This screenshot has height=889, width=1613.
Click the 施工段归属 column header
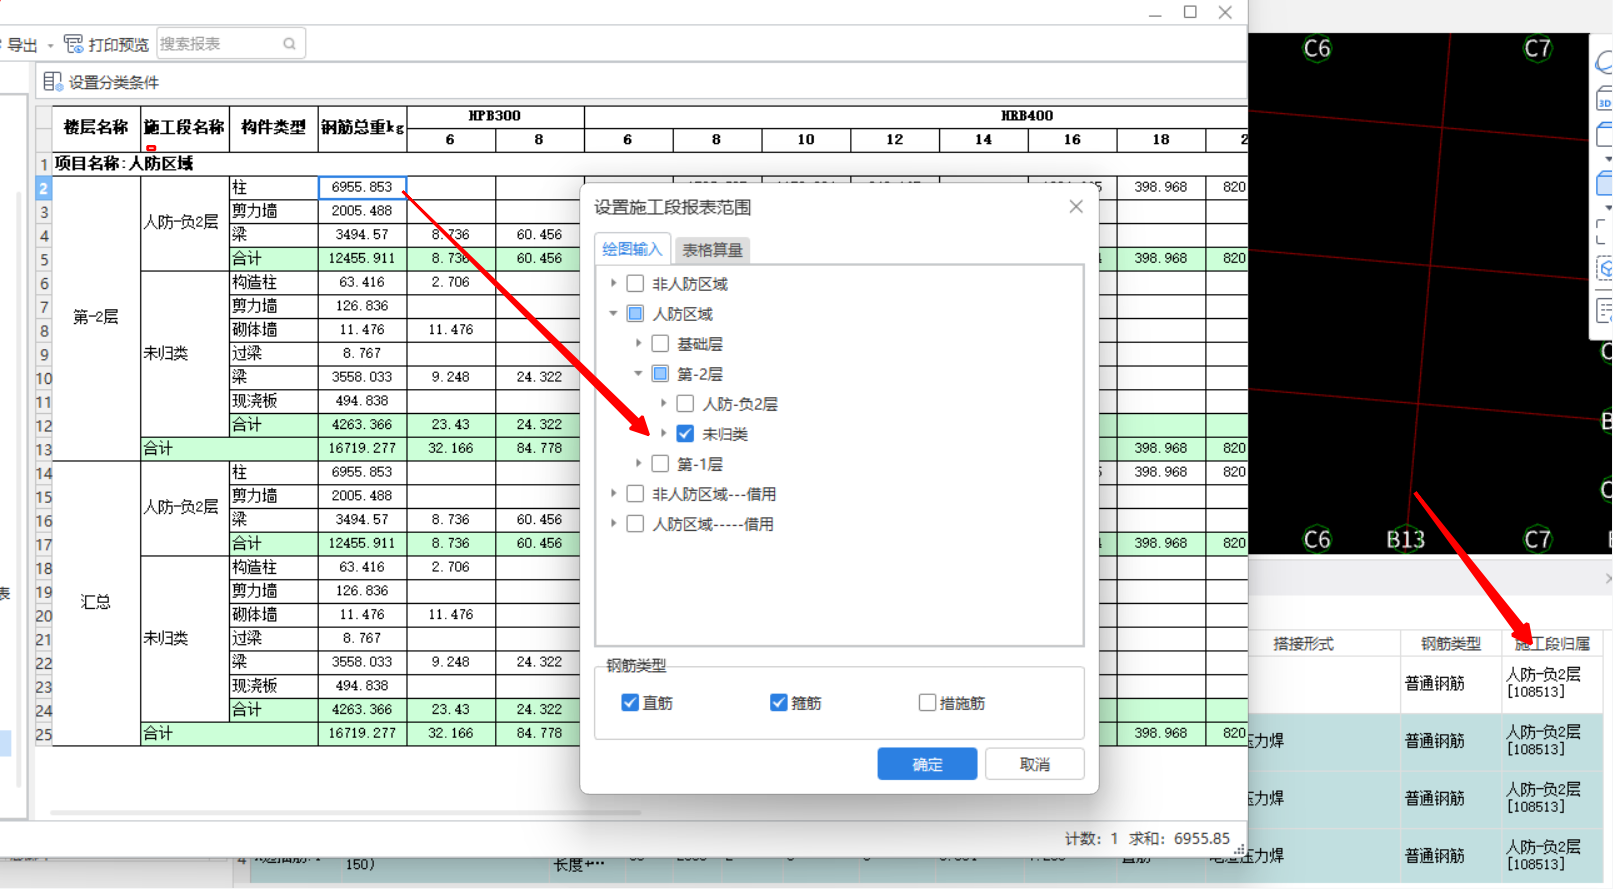(x=1553, y=644)
